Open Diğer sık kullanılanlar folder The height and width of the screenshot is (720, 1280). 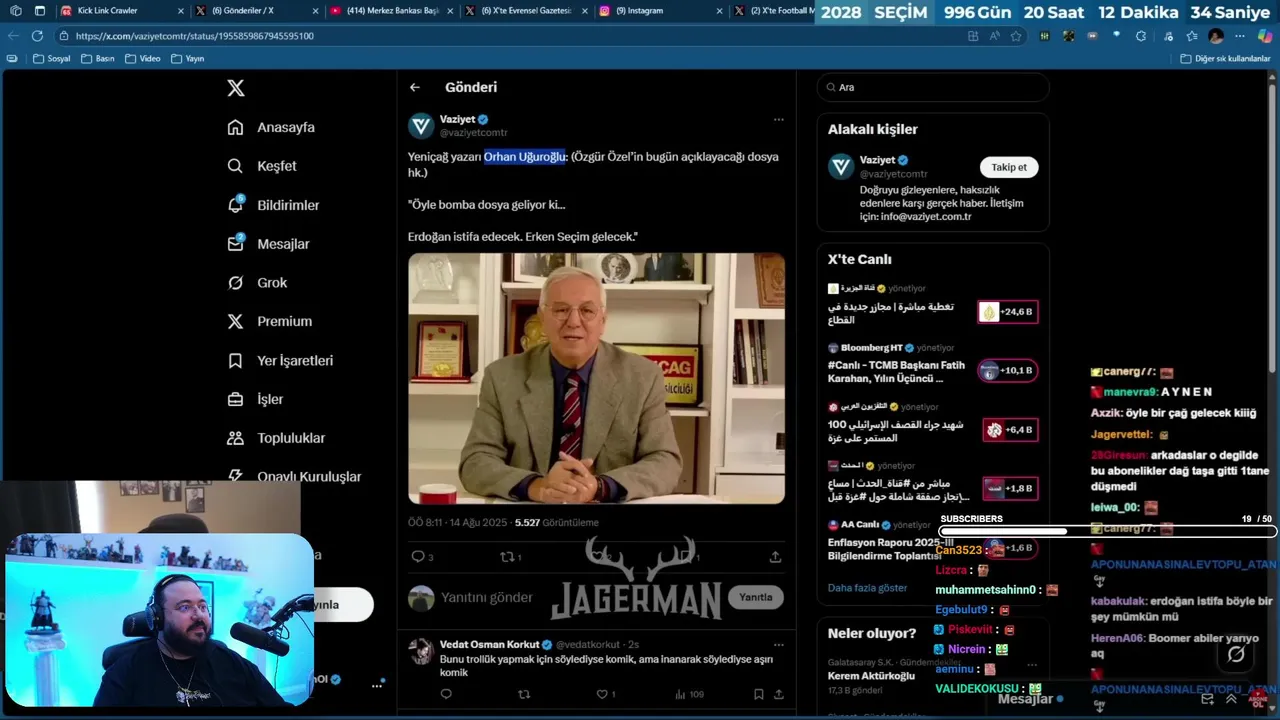pos(1225,59)
